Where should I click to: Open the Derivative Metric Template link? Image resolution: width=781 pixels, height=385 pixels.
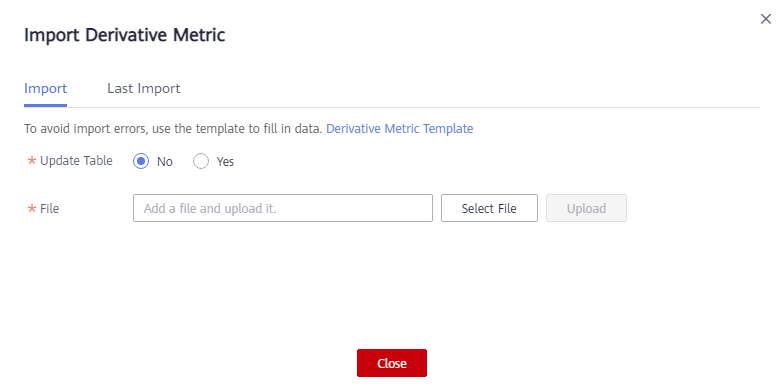coord(399,128)
